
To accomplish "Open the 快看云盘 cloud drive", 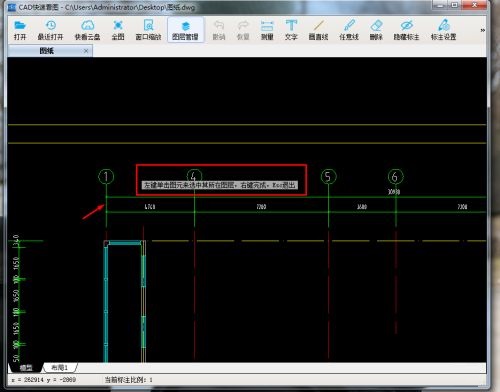I will coord(87,30).
